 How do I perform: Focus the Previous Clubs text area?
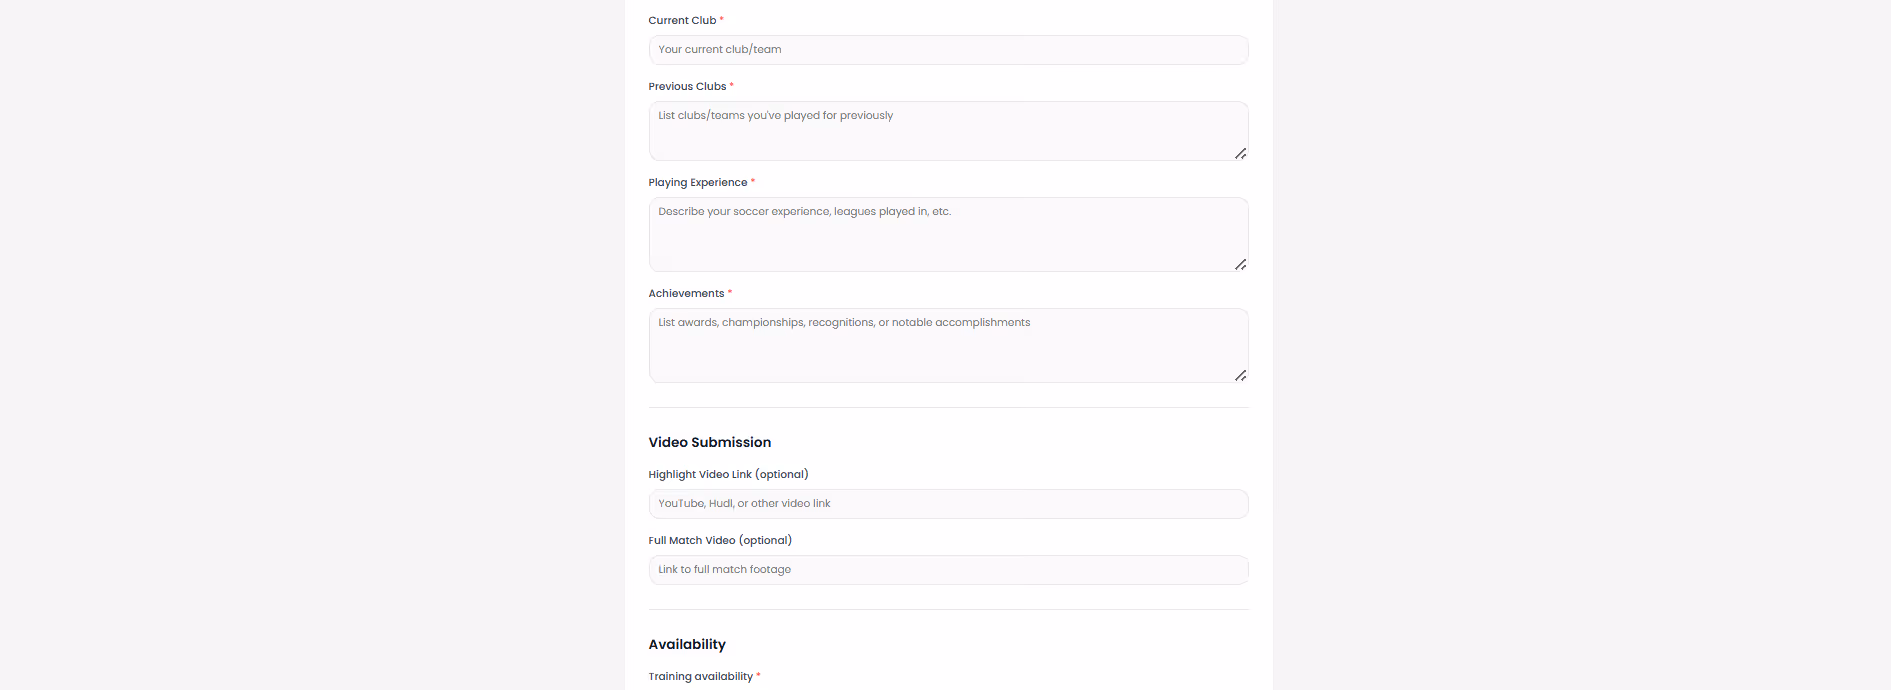948,131
